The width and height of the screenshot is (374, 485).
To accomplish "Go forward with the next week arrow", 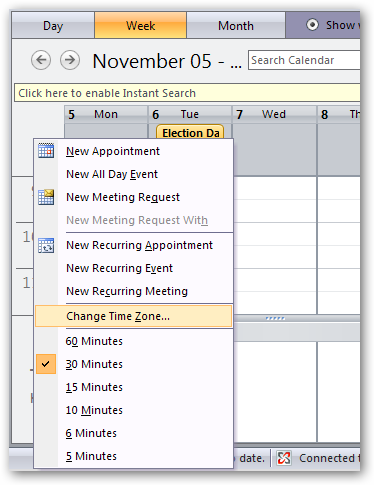I will pyautogui.click(x=70, y=60).
